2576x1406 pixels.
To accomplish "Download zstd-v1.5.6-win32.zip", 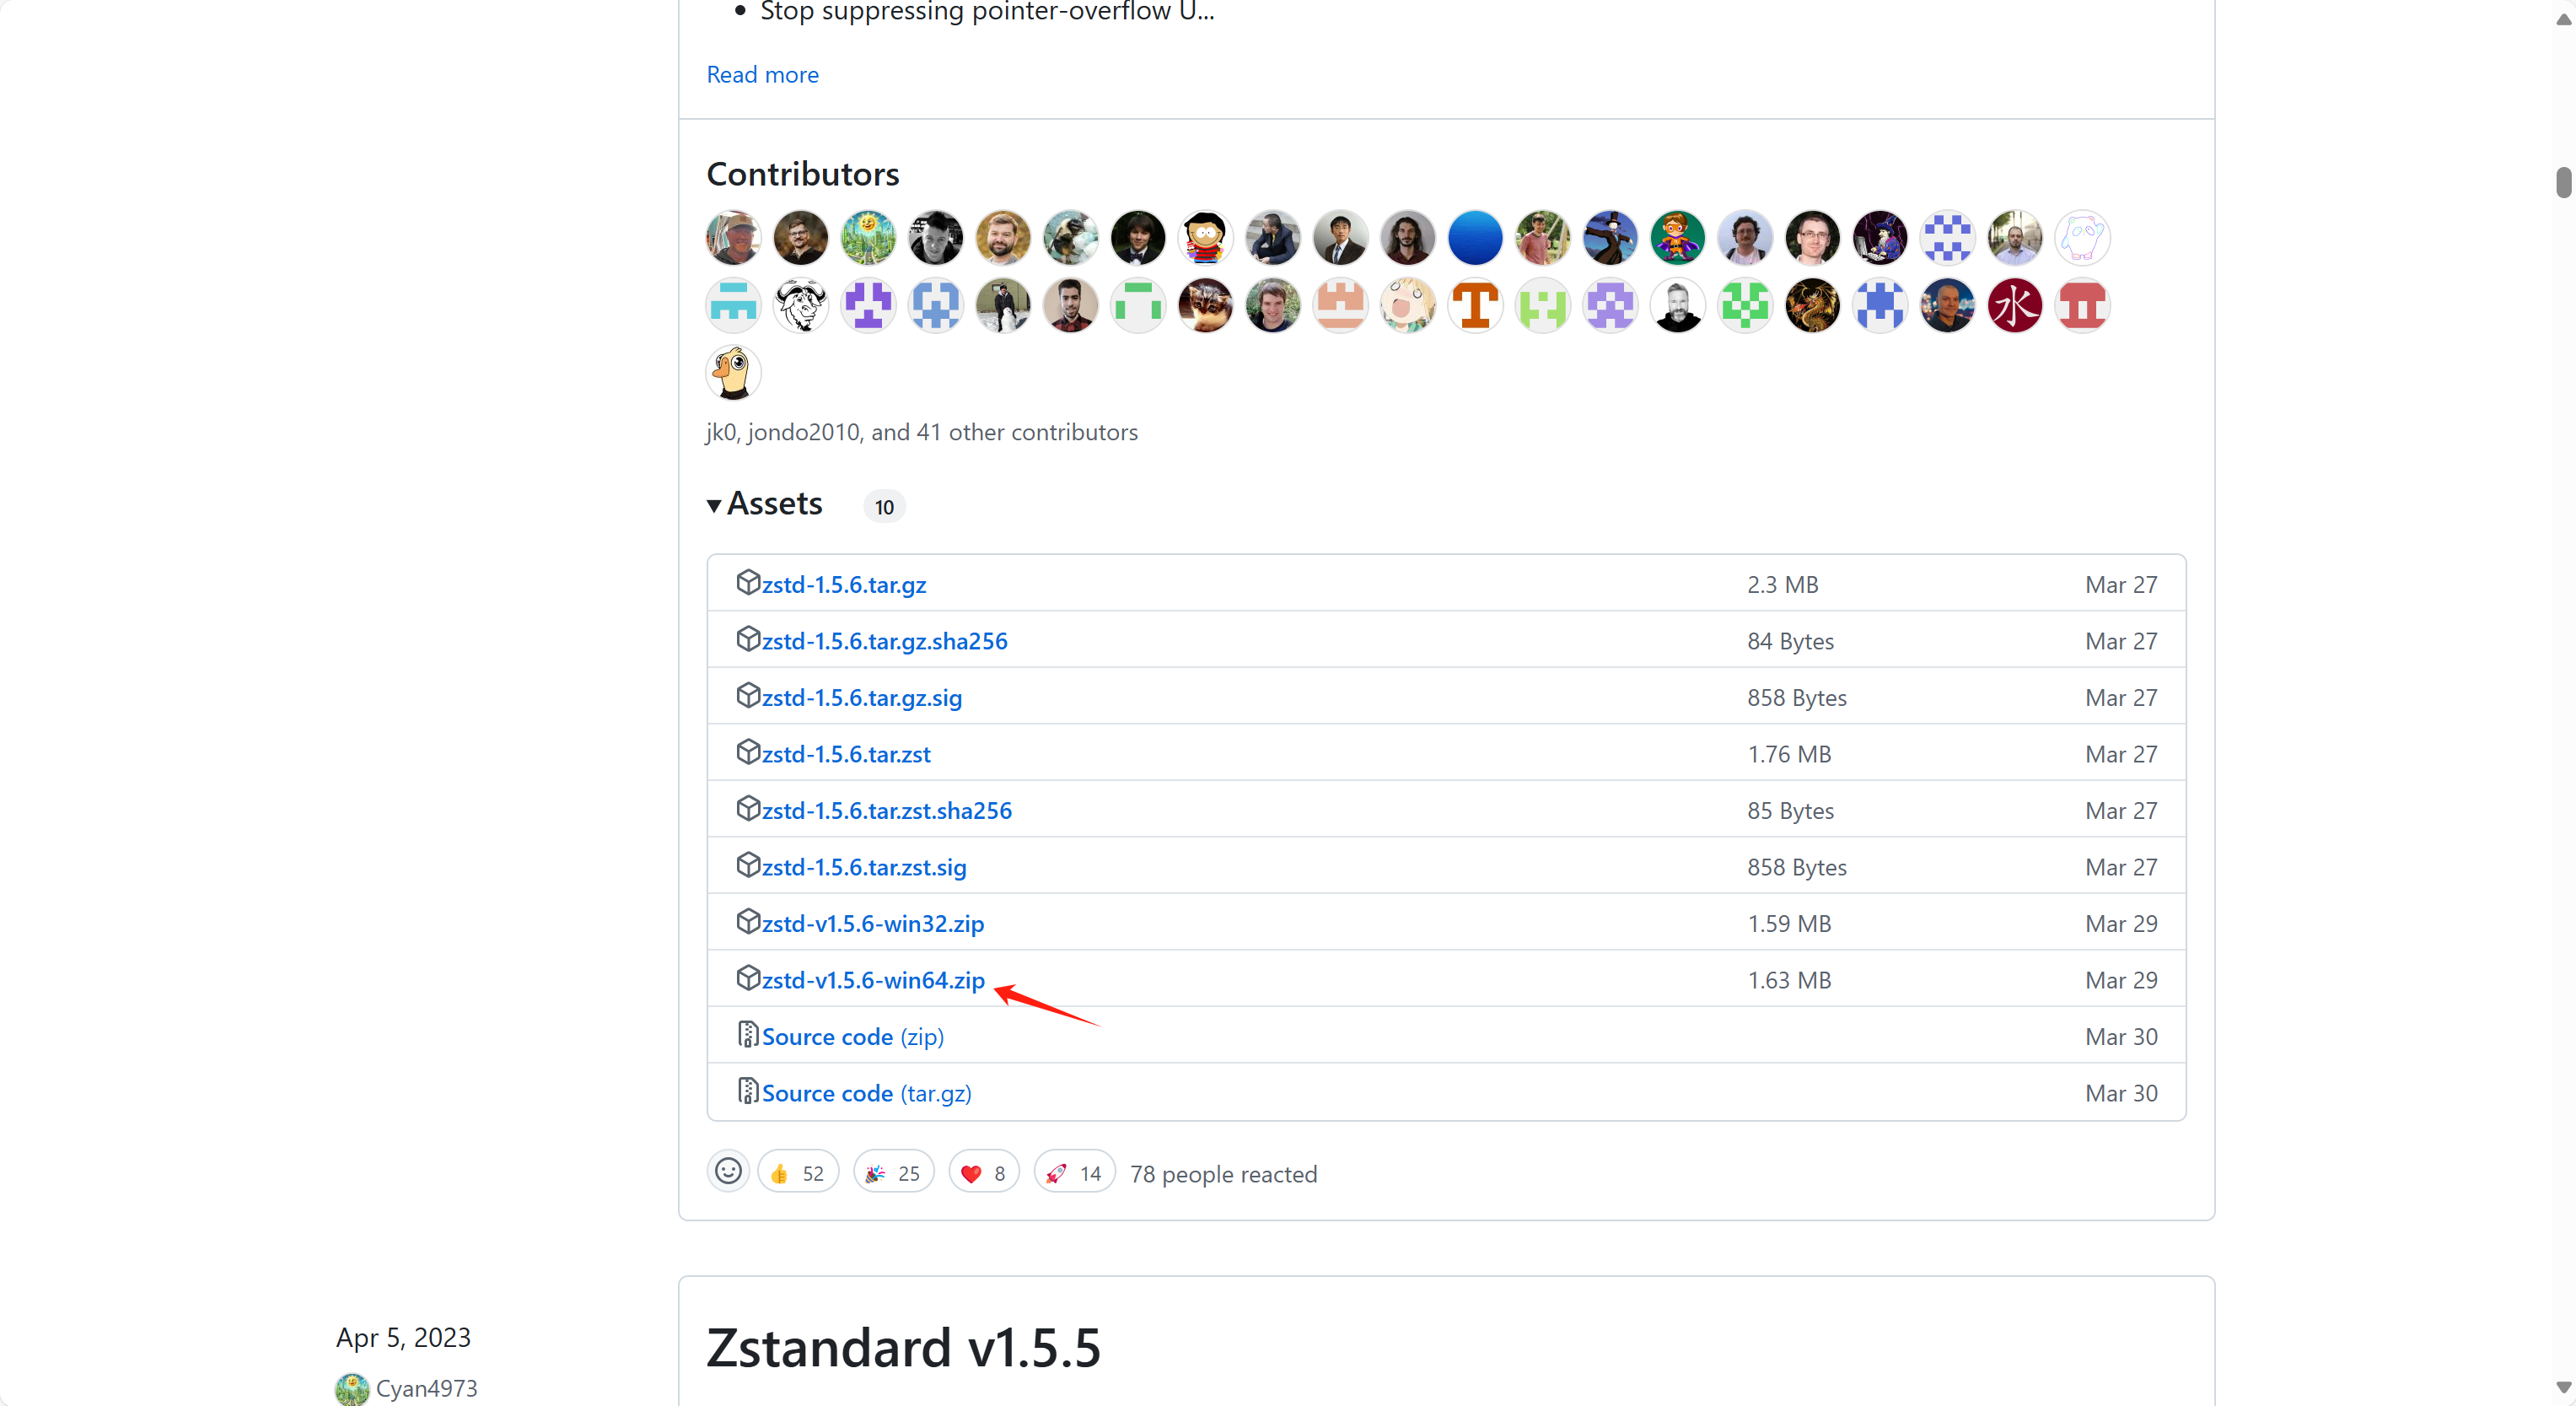I will [873, 923].
